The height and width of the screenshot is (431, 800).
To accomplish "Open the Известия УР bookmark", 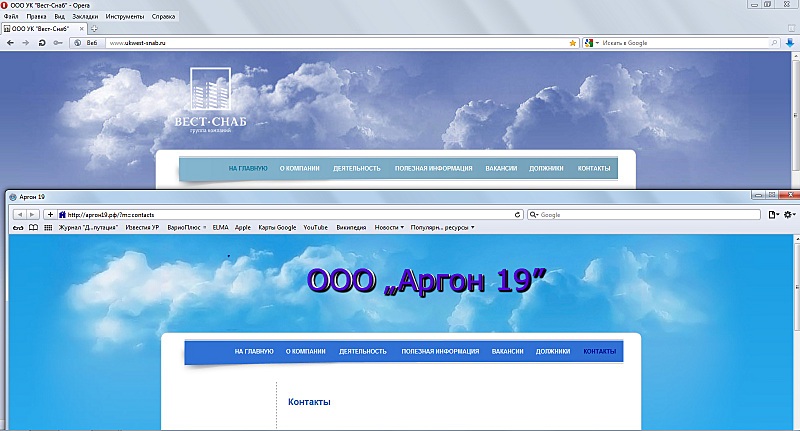I will point(142,227).
